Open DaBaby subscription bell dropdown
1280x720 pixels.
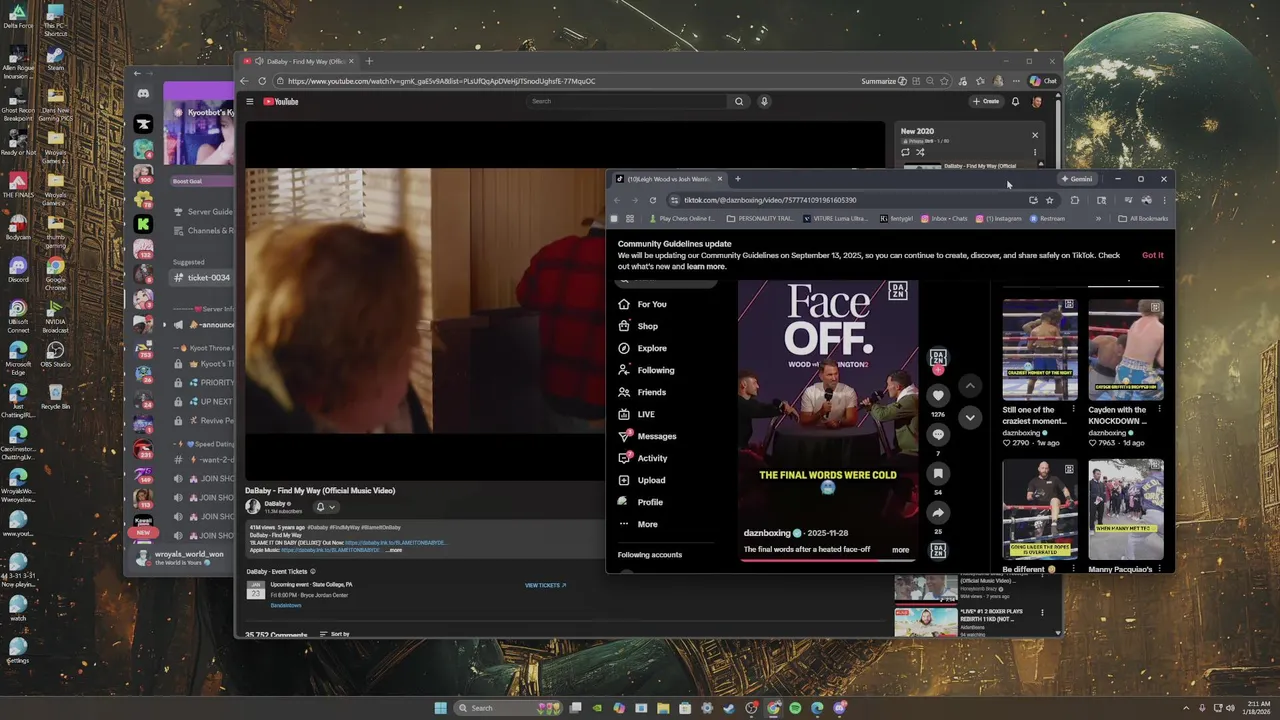325,507
